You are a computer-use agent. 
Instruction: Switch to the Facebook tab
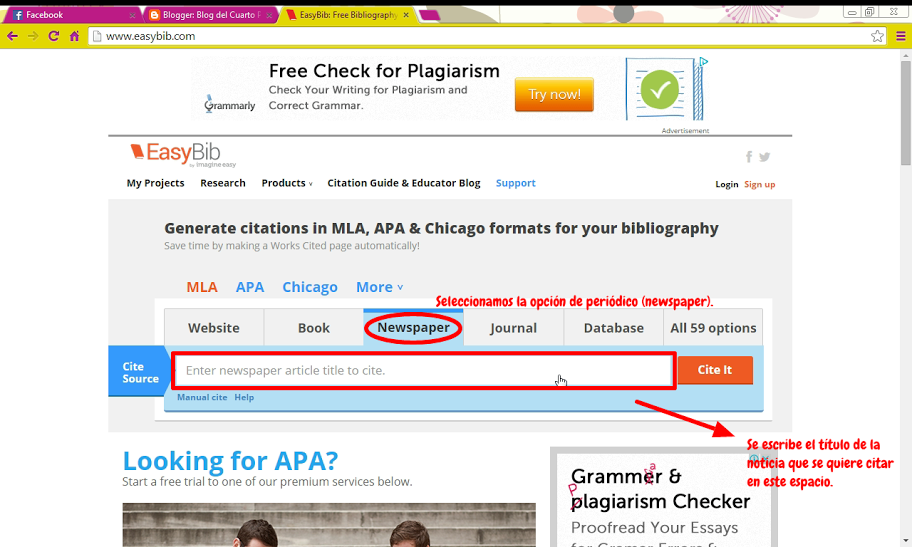[x=72, y=15]
